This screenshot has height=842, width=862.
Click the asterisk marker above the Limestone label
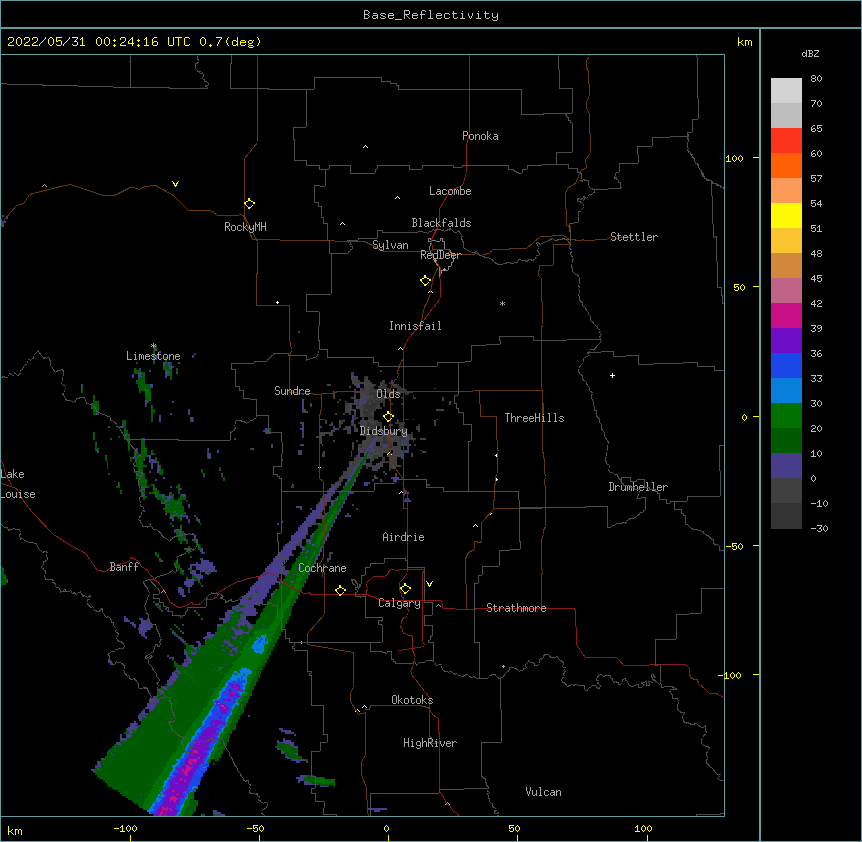tap(154, 346)
